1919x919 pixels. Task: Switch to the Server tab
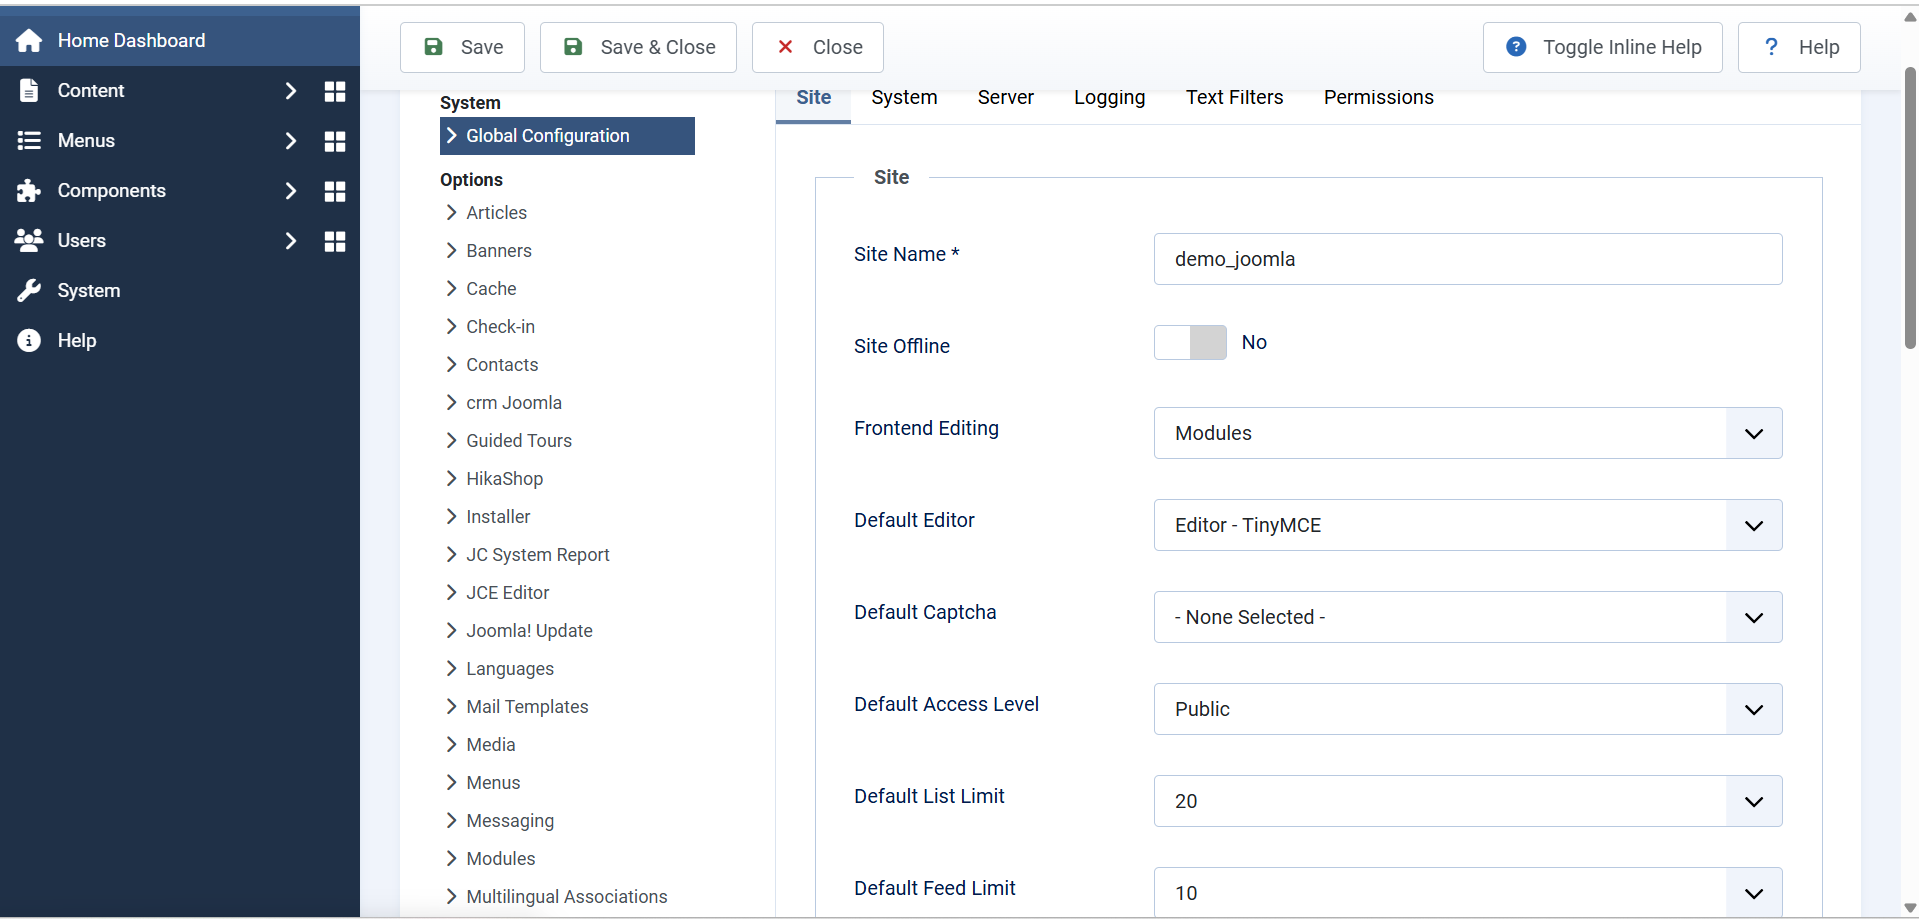click(x=1005, y=98)
